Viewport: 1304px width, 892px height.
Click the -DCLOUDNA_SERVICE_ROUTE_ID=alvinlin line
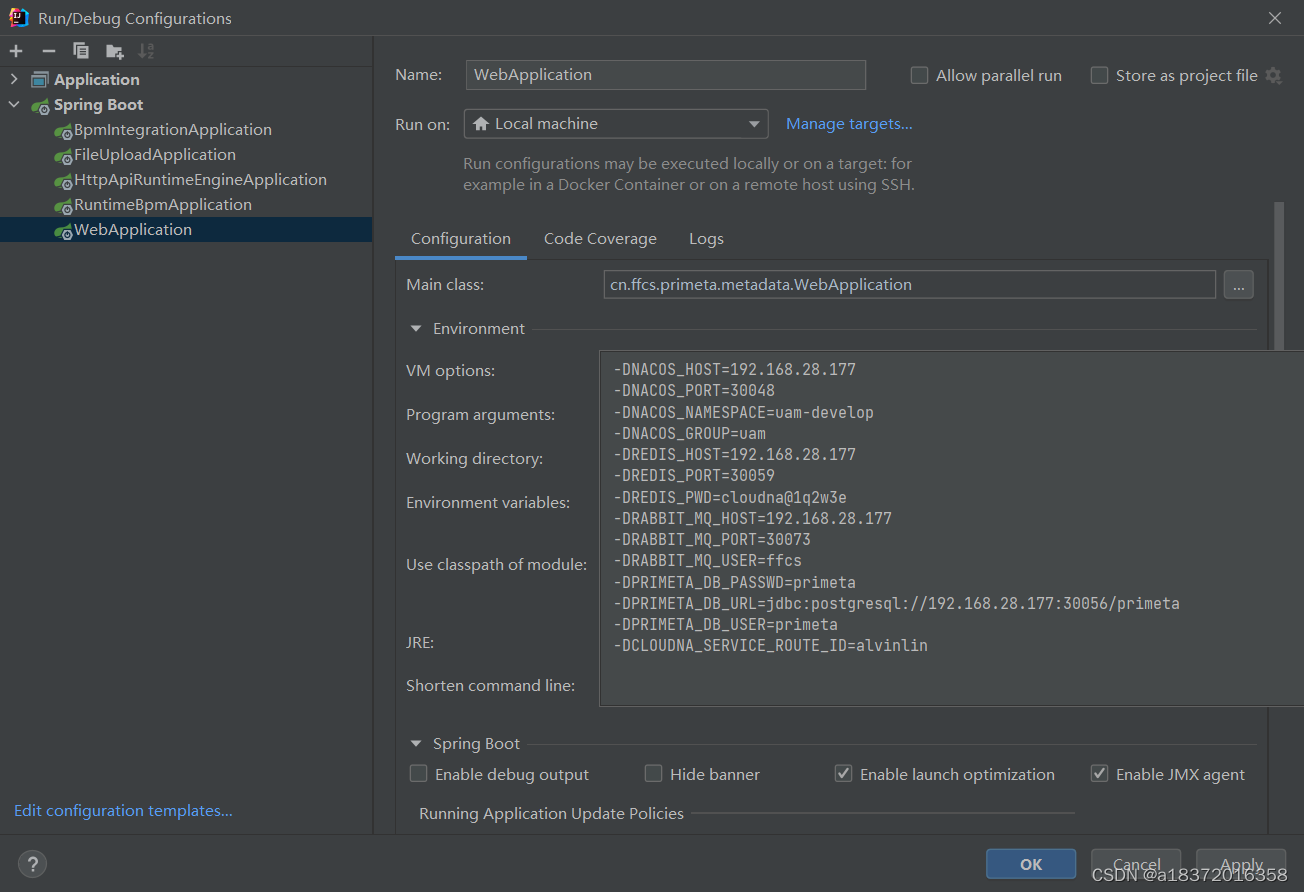(x=770, y=646)
